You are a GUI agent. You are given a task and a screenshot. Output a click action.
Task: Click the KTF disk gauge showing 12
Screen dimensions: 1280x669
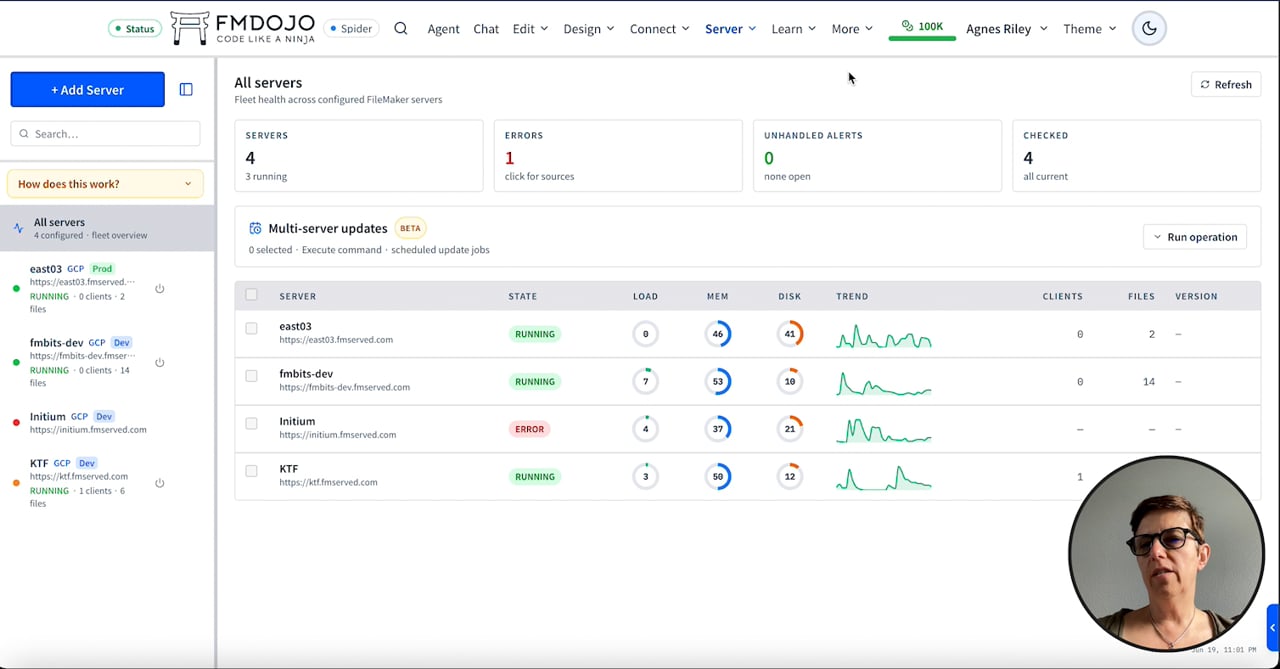[790, 476]
